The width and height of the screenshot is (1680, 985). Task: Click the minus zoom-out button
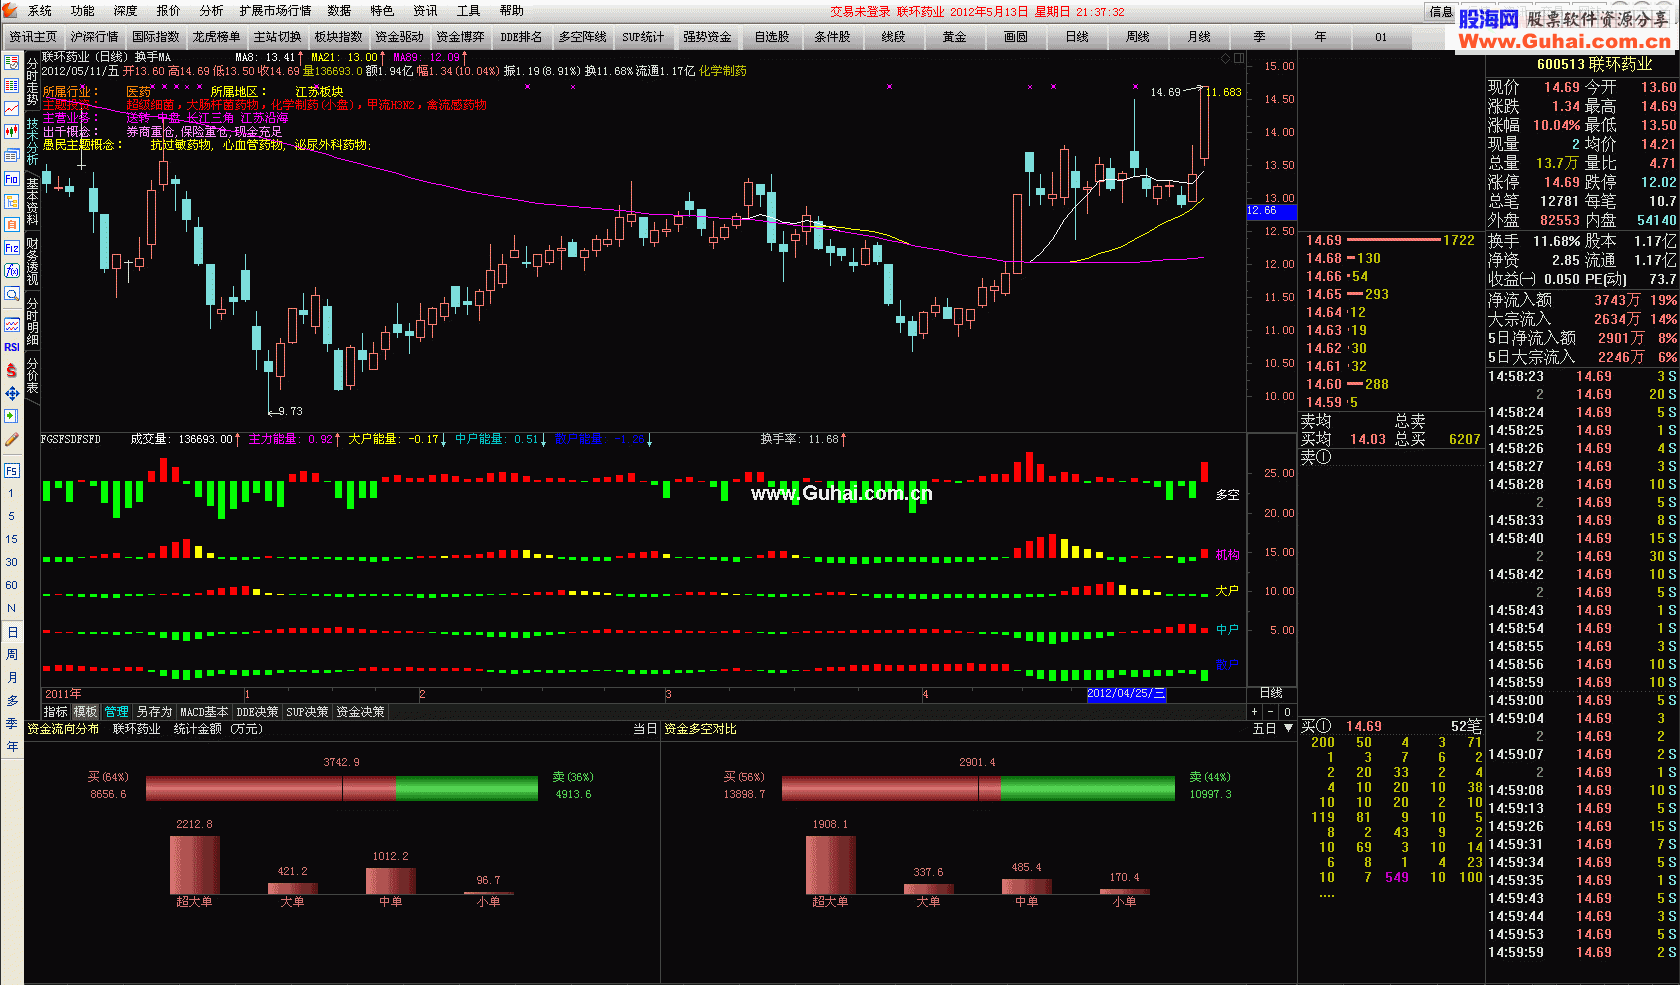click(x=1271, y=712)
